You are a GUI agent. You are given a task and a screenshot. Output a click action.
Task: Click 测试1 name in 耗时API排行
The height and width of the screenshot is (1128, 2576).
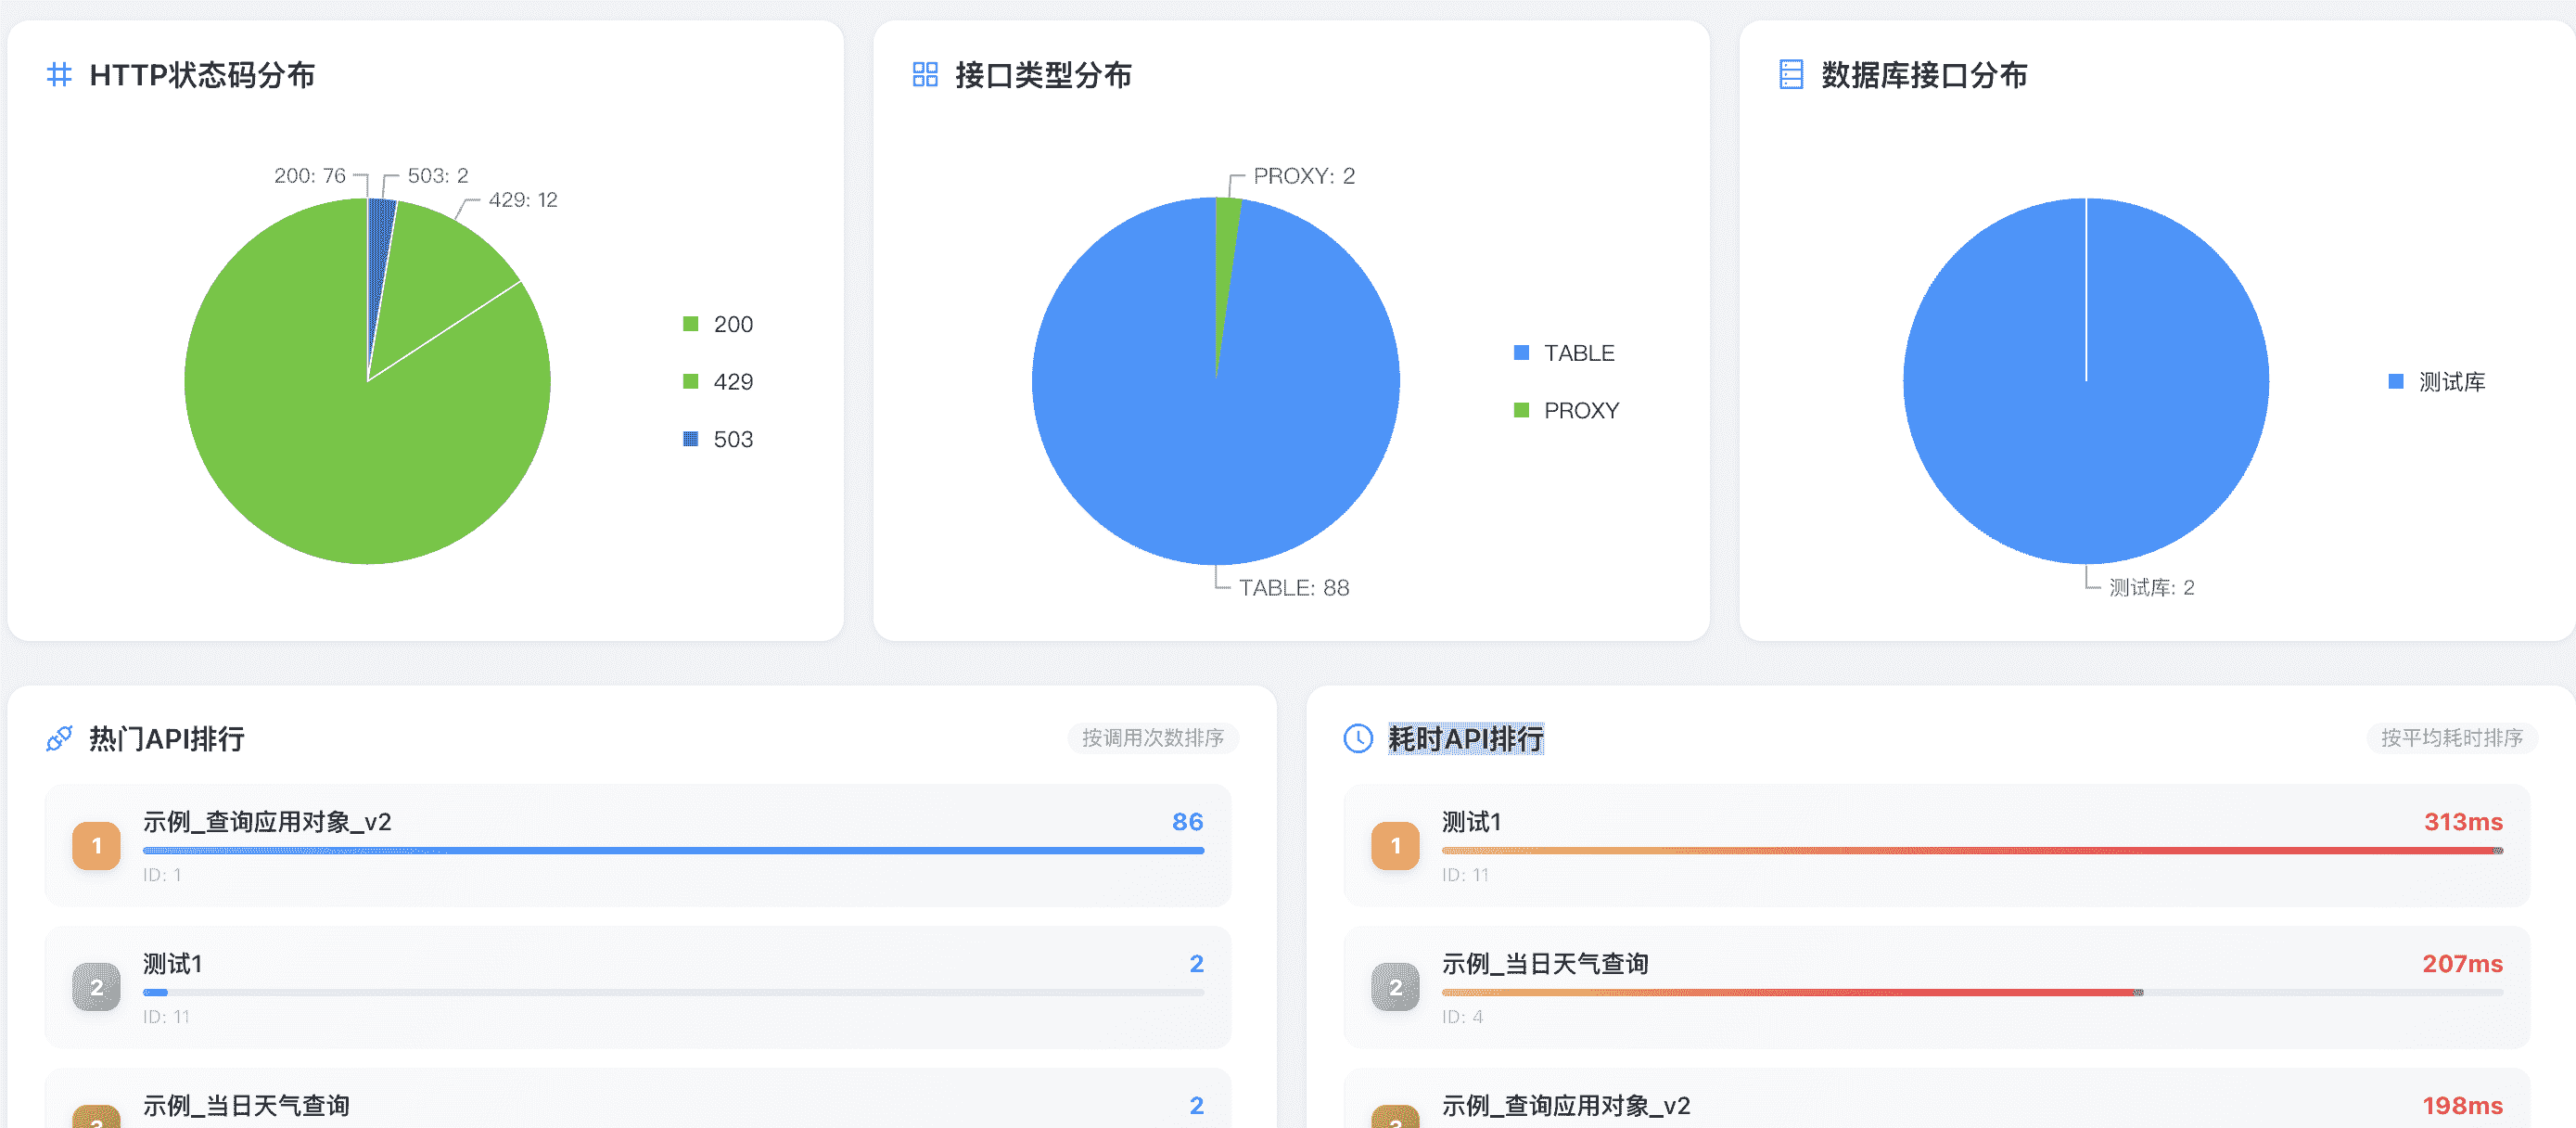point(1471,822)
